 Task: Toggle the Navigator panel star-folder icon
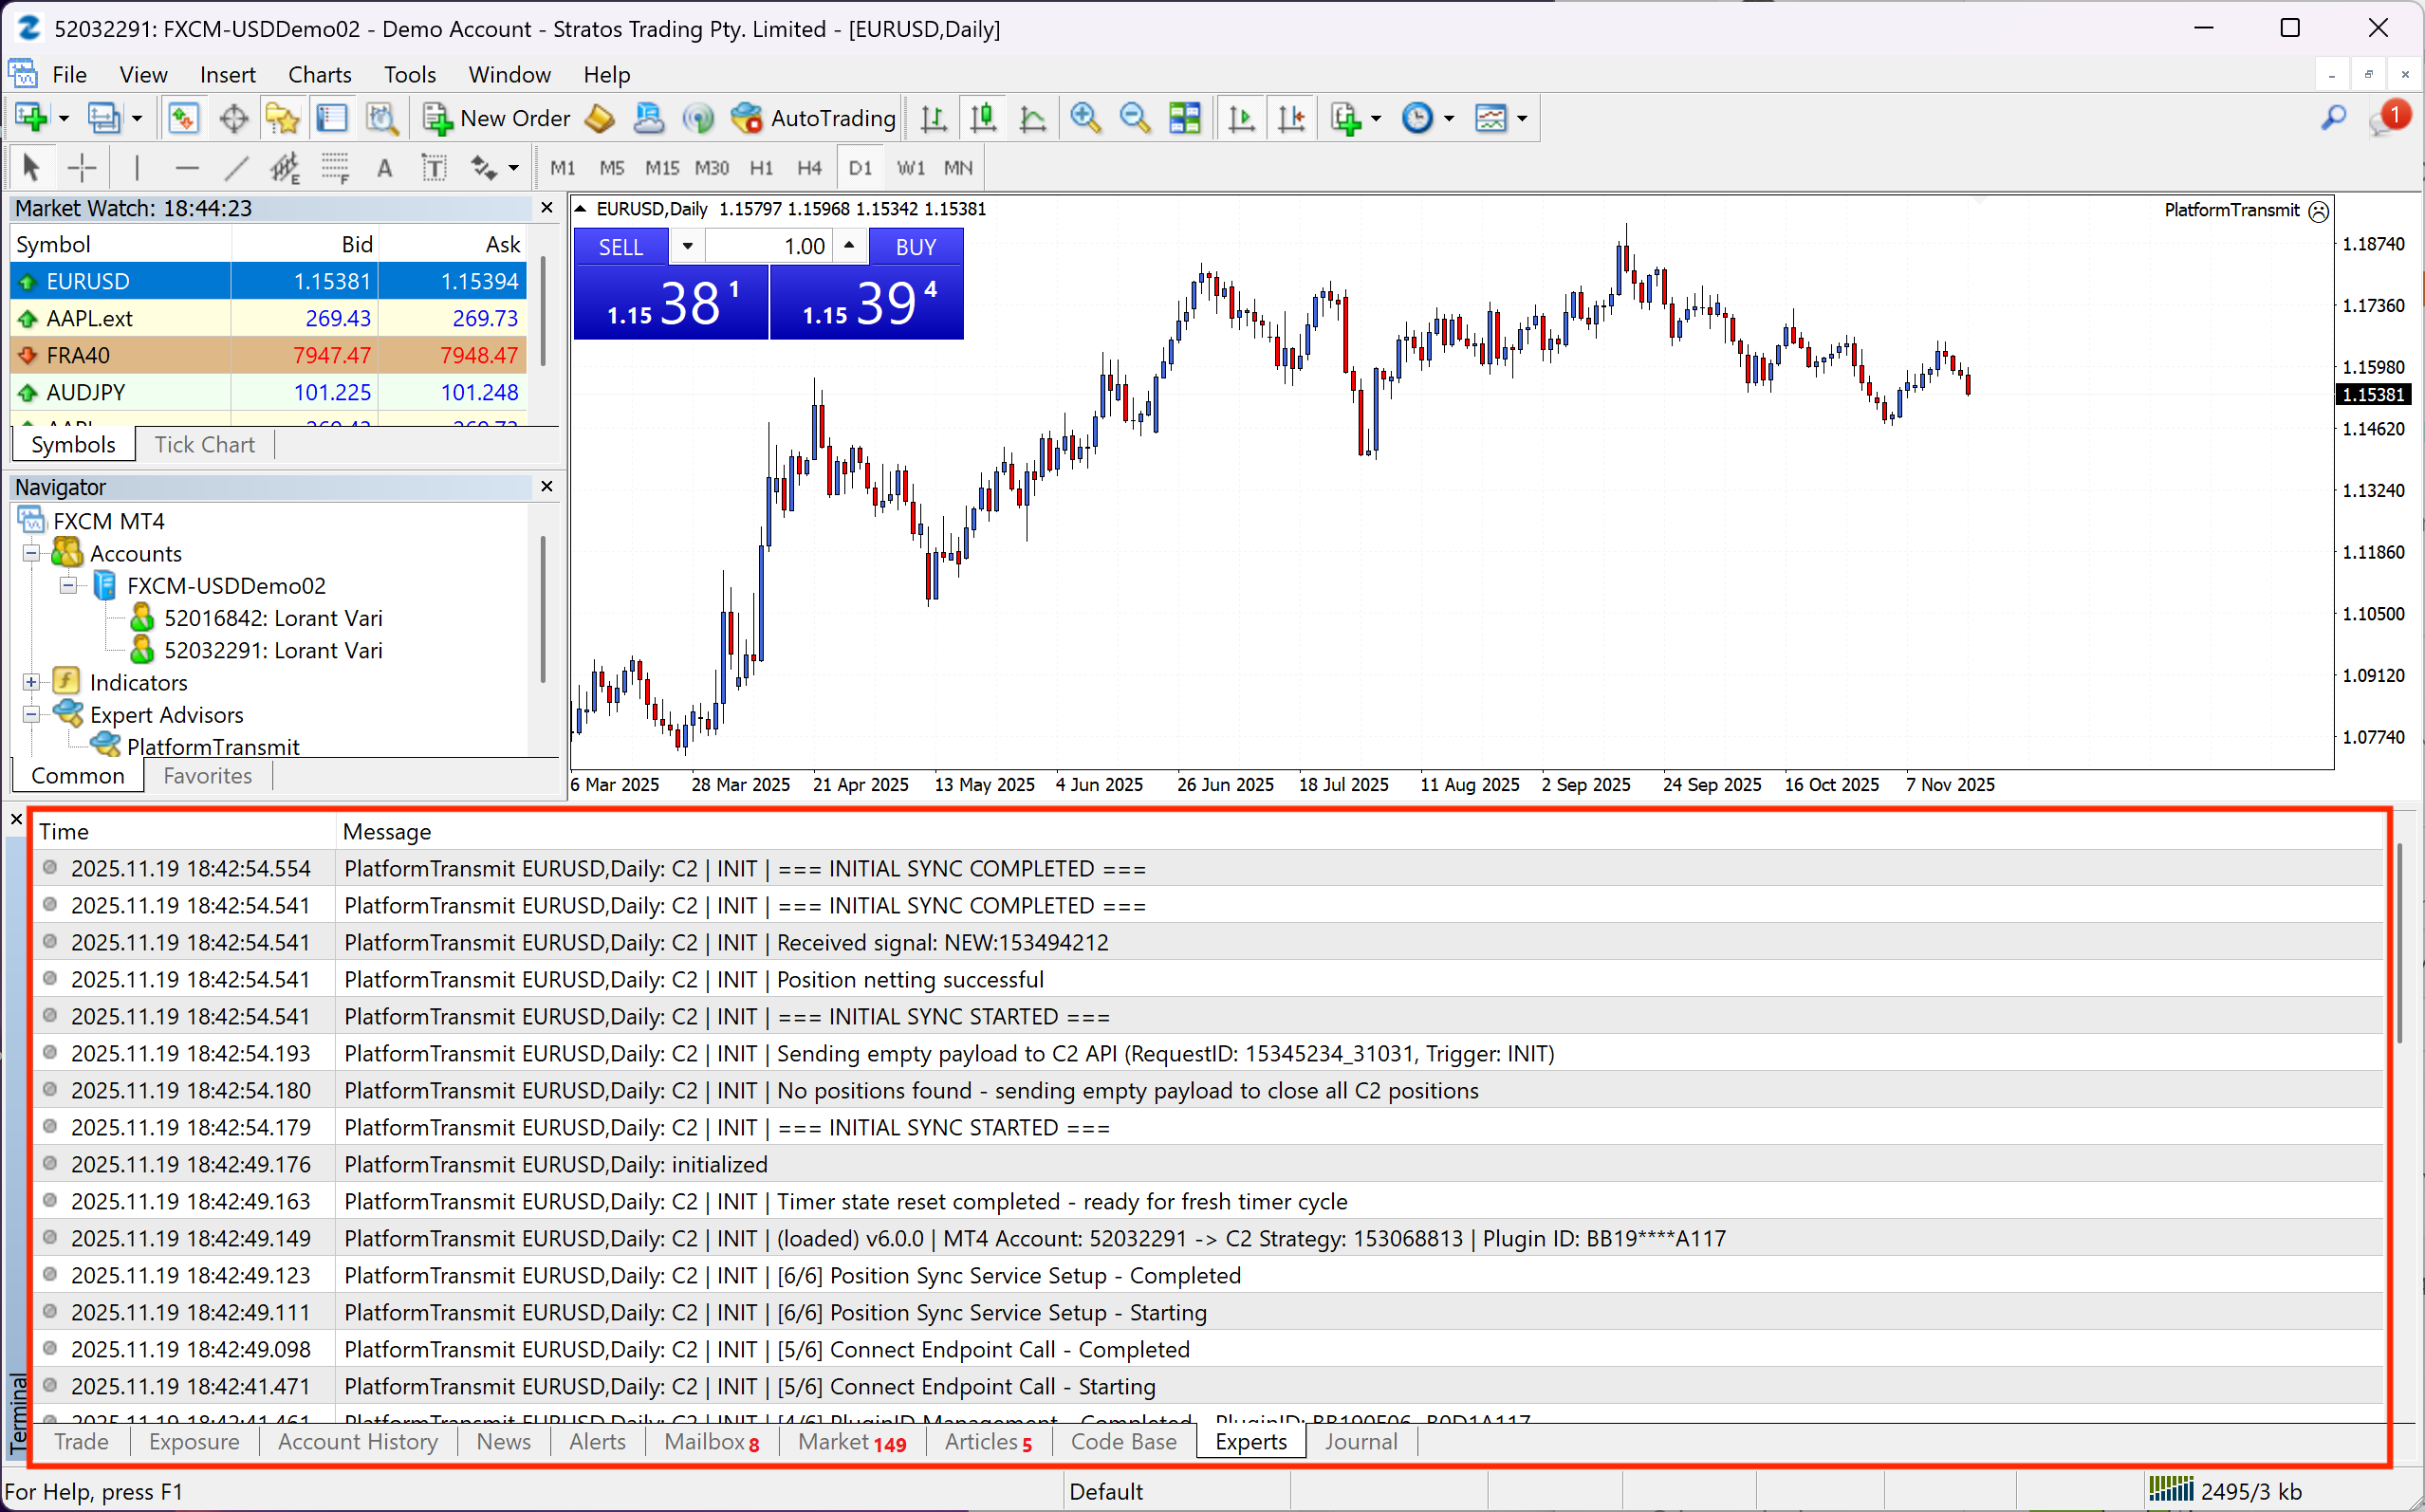tap(283, 118)
